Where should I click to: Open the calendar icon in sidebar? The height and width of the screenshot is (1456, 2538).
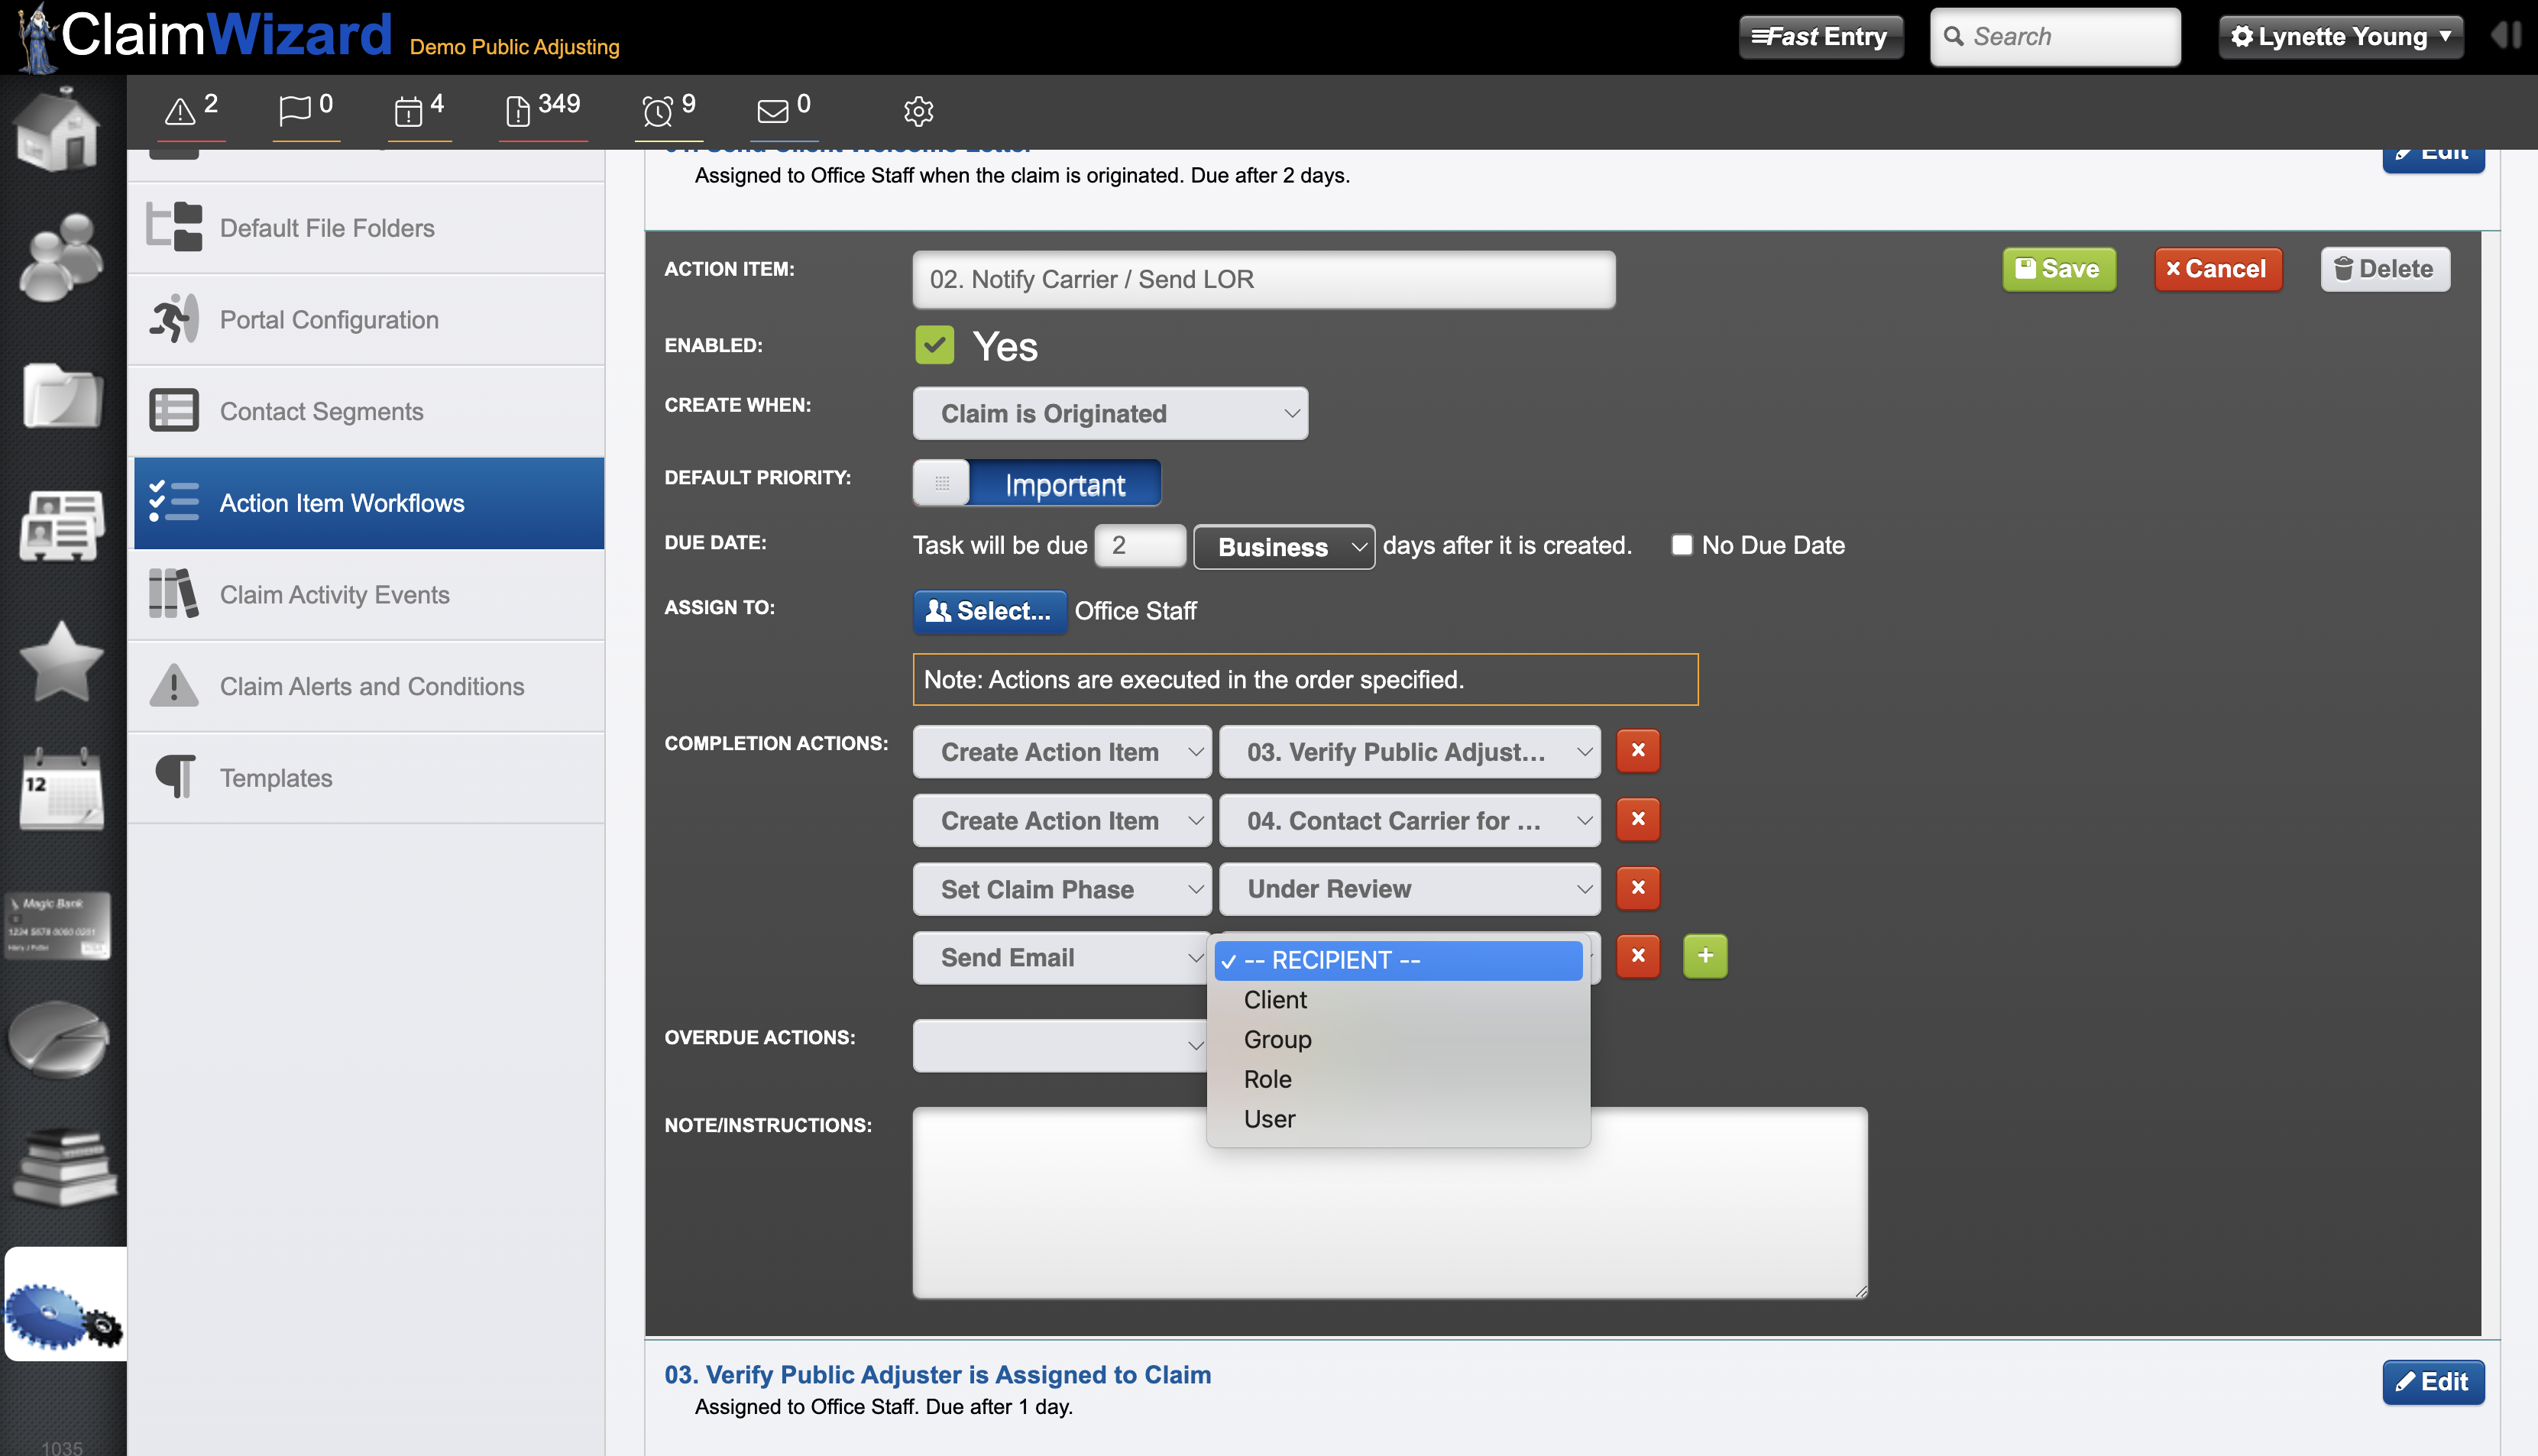pyautogui.click(x=61, y=788)
